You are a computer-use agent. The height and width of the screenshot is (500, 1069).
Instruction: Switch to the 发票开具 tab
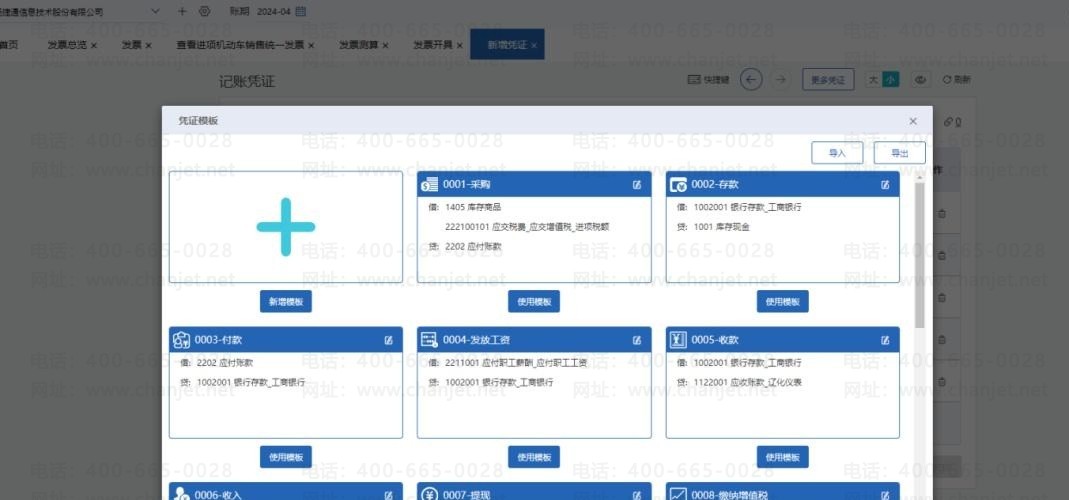click(x=433, y=44)
